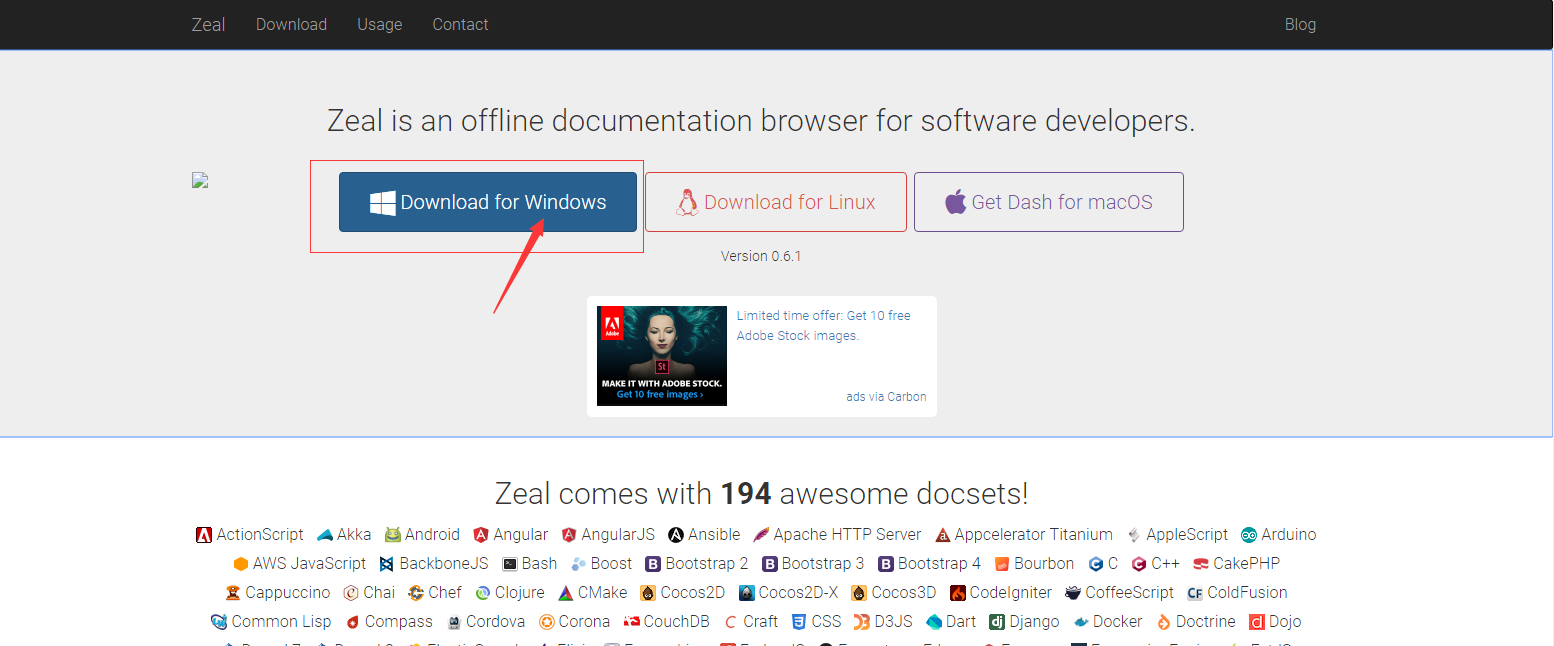Viewport: 1554px width, 646px height.
Task: Click the Bootstrap 3 text label
Action: [x=823, y=564]
